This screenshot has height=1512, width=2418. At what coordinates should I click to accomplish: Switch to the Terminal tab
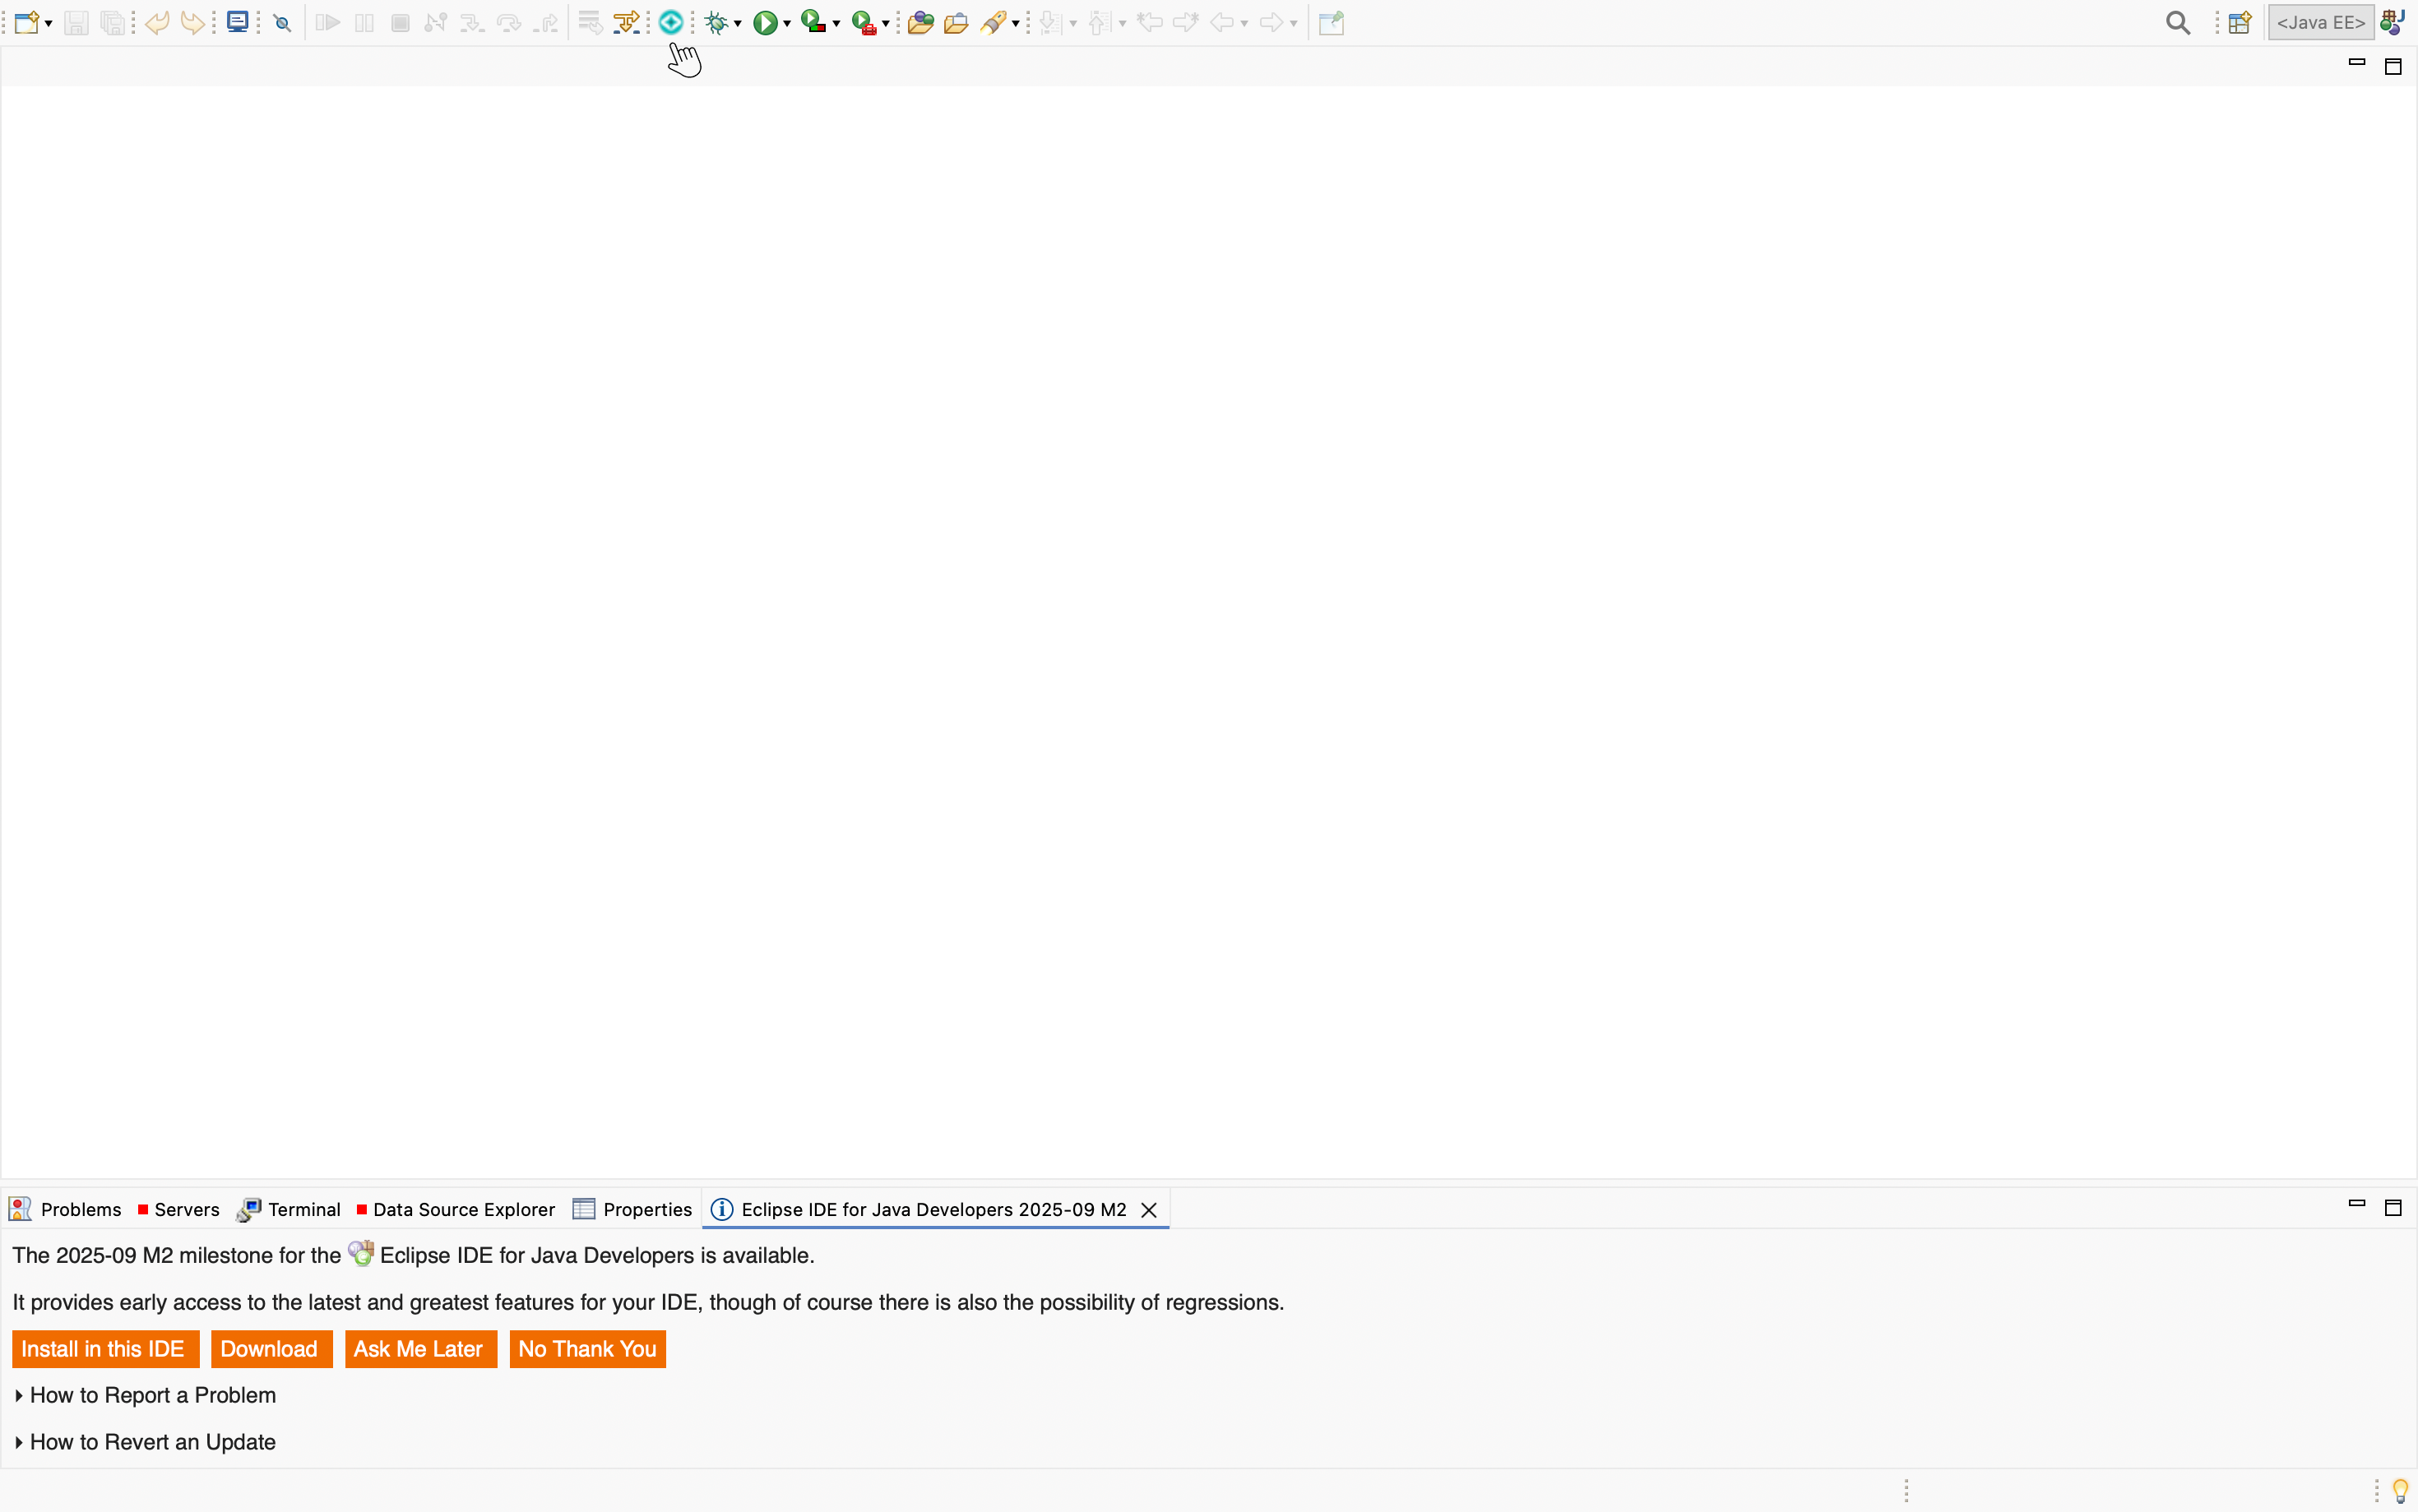289,1209
